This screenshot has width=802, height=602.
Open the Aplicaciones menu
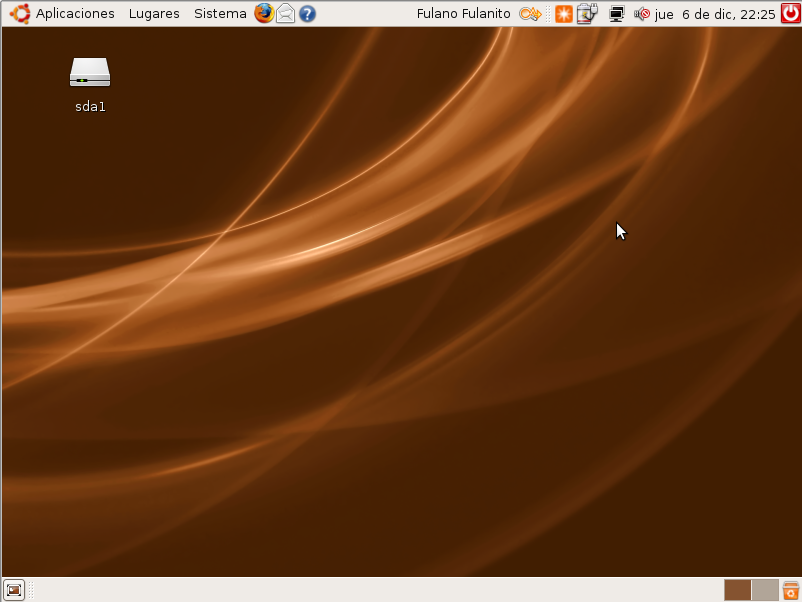click(x=75, y=14)
